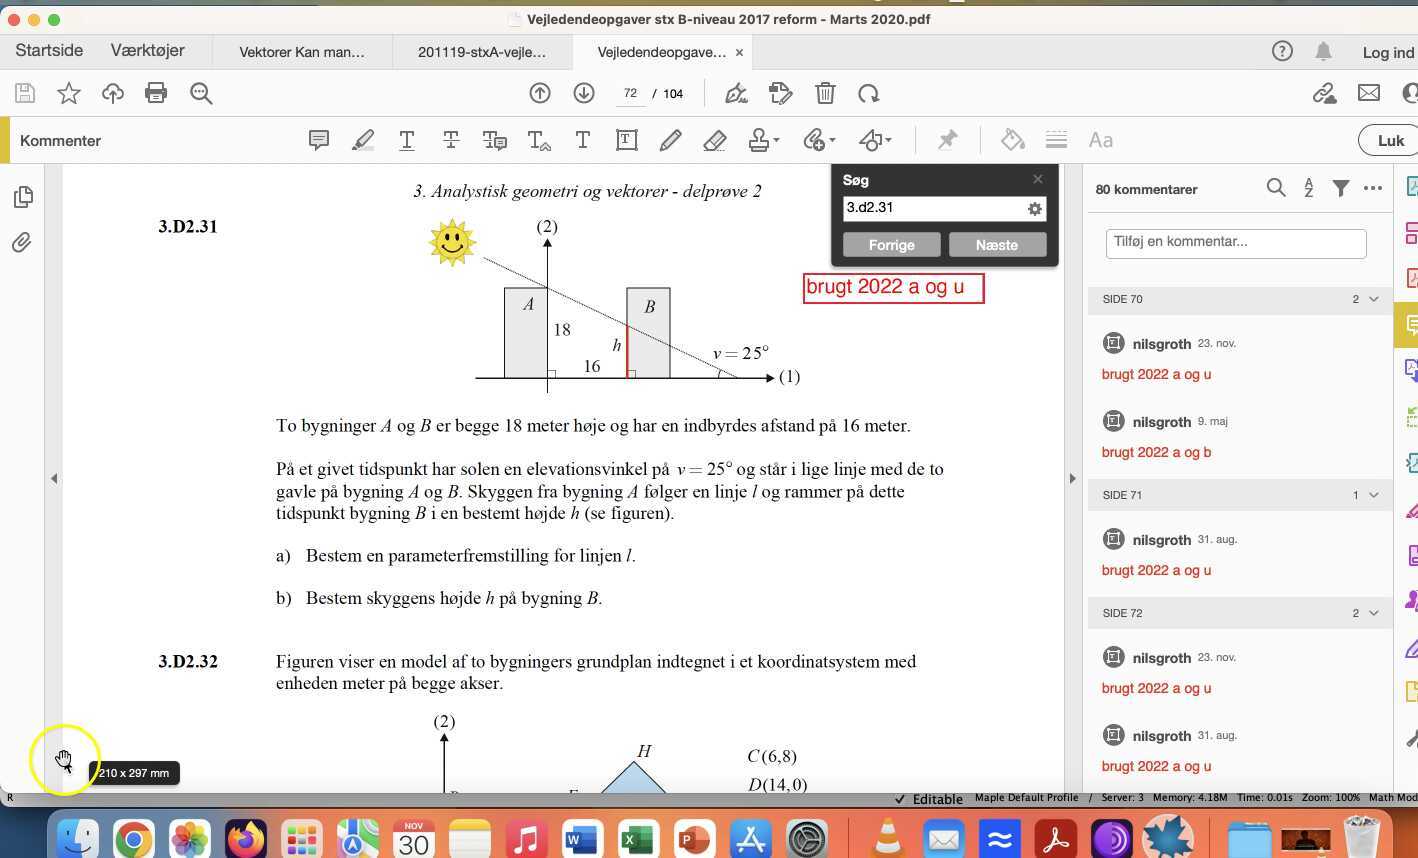Toggle the keep tool selected pin

coord(947,141)
